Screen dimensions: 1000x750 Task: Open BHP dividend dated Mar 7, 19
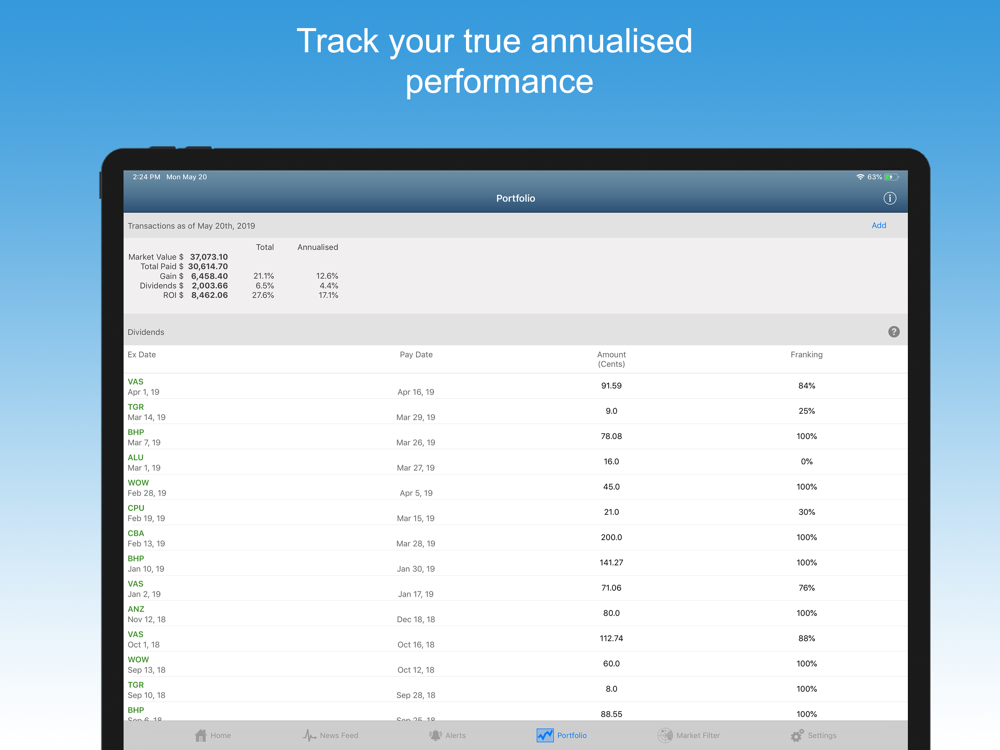[515, 437]
